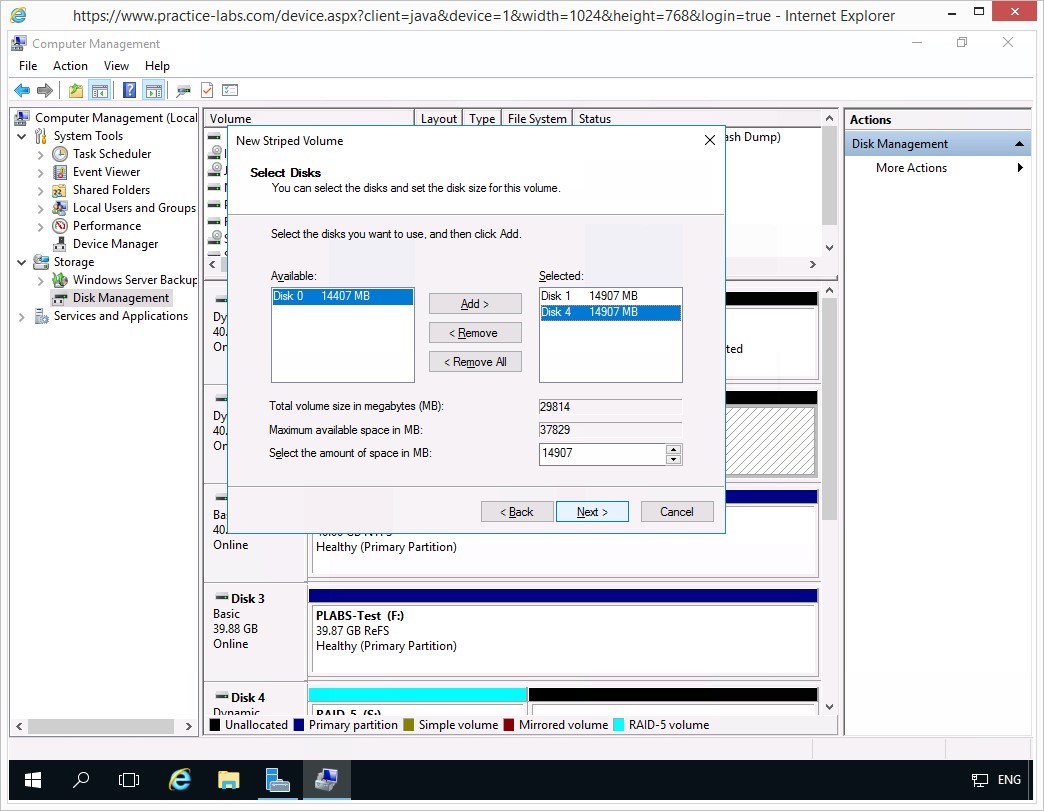Viewport: 1044px width, 811px height.
Task: Open the View menu
Action: point(116,66)
